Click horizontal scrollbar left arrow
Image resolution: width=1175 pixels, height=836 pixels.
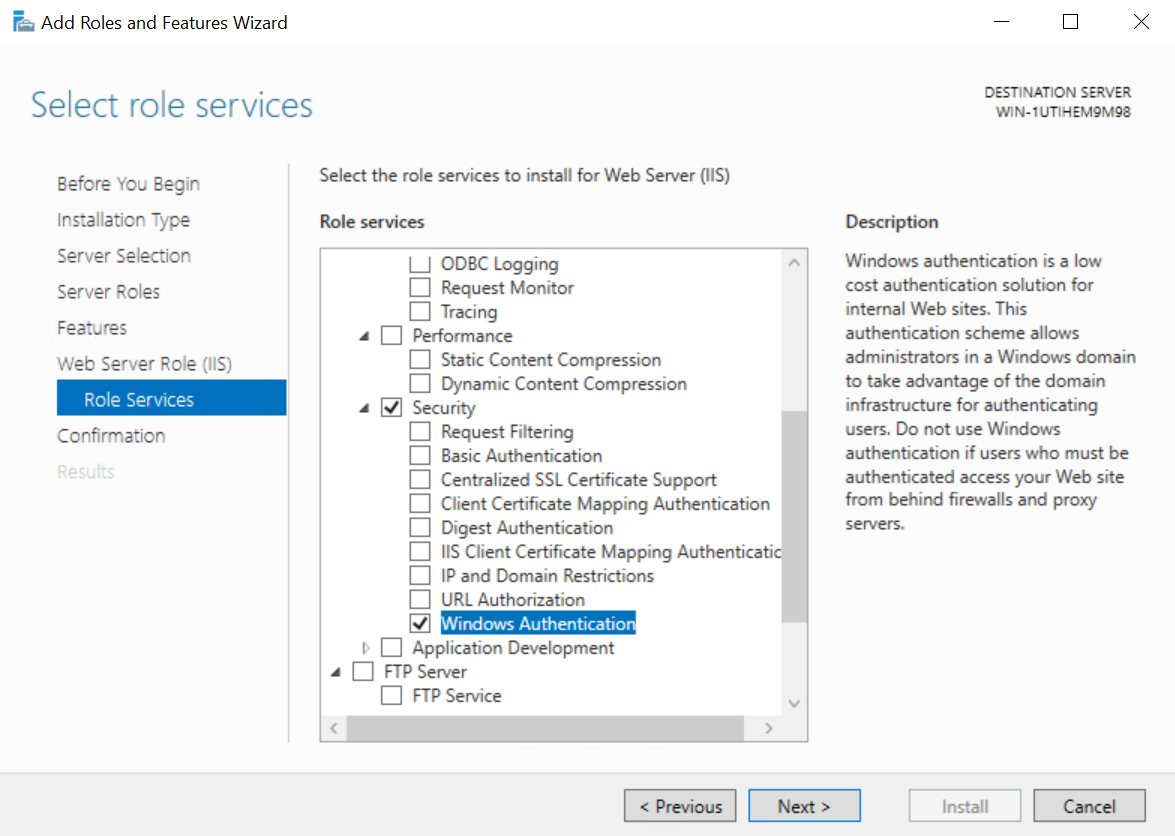tap(334, 728)
